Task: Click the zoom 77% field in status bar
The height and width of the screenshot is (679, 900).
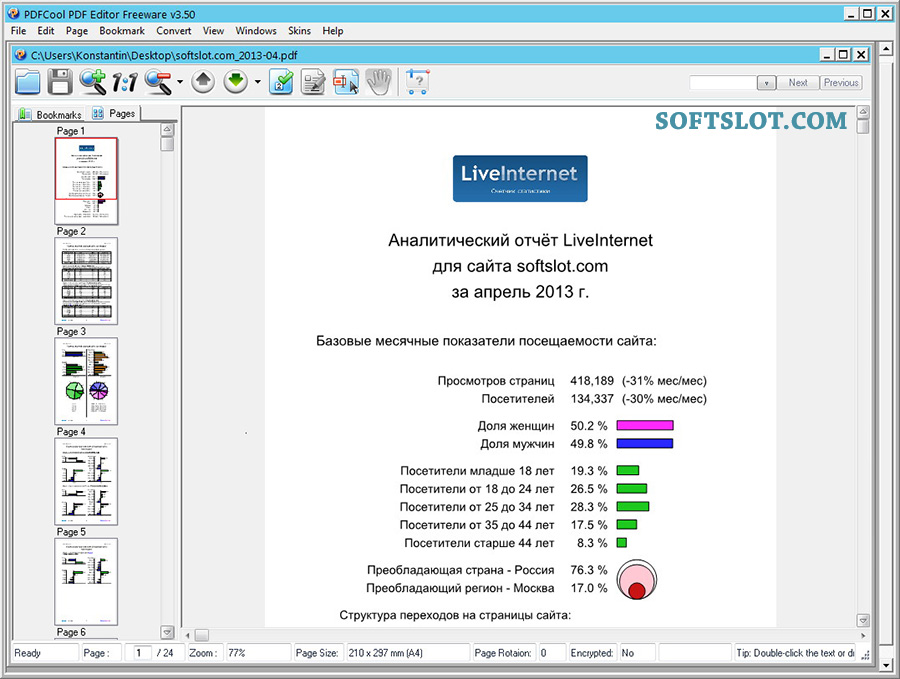Action: [258, 653]
